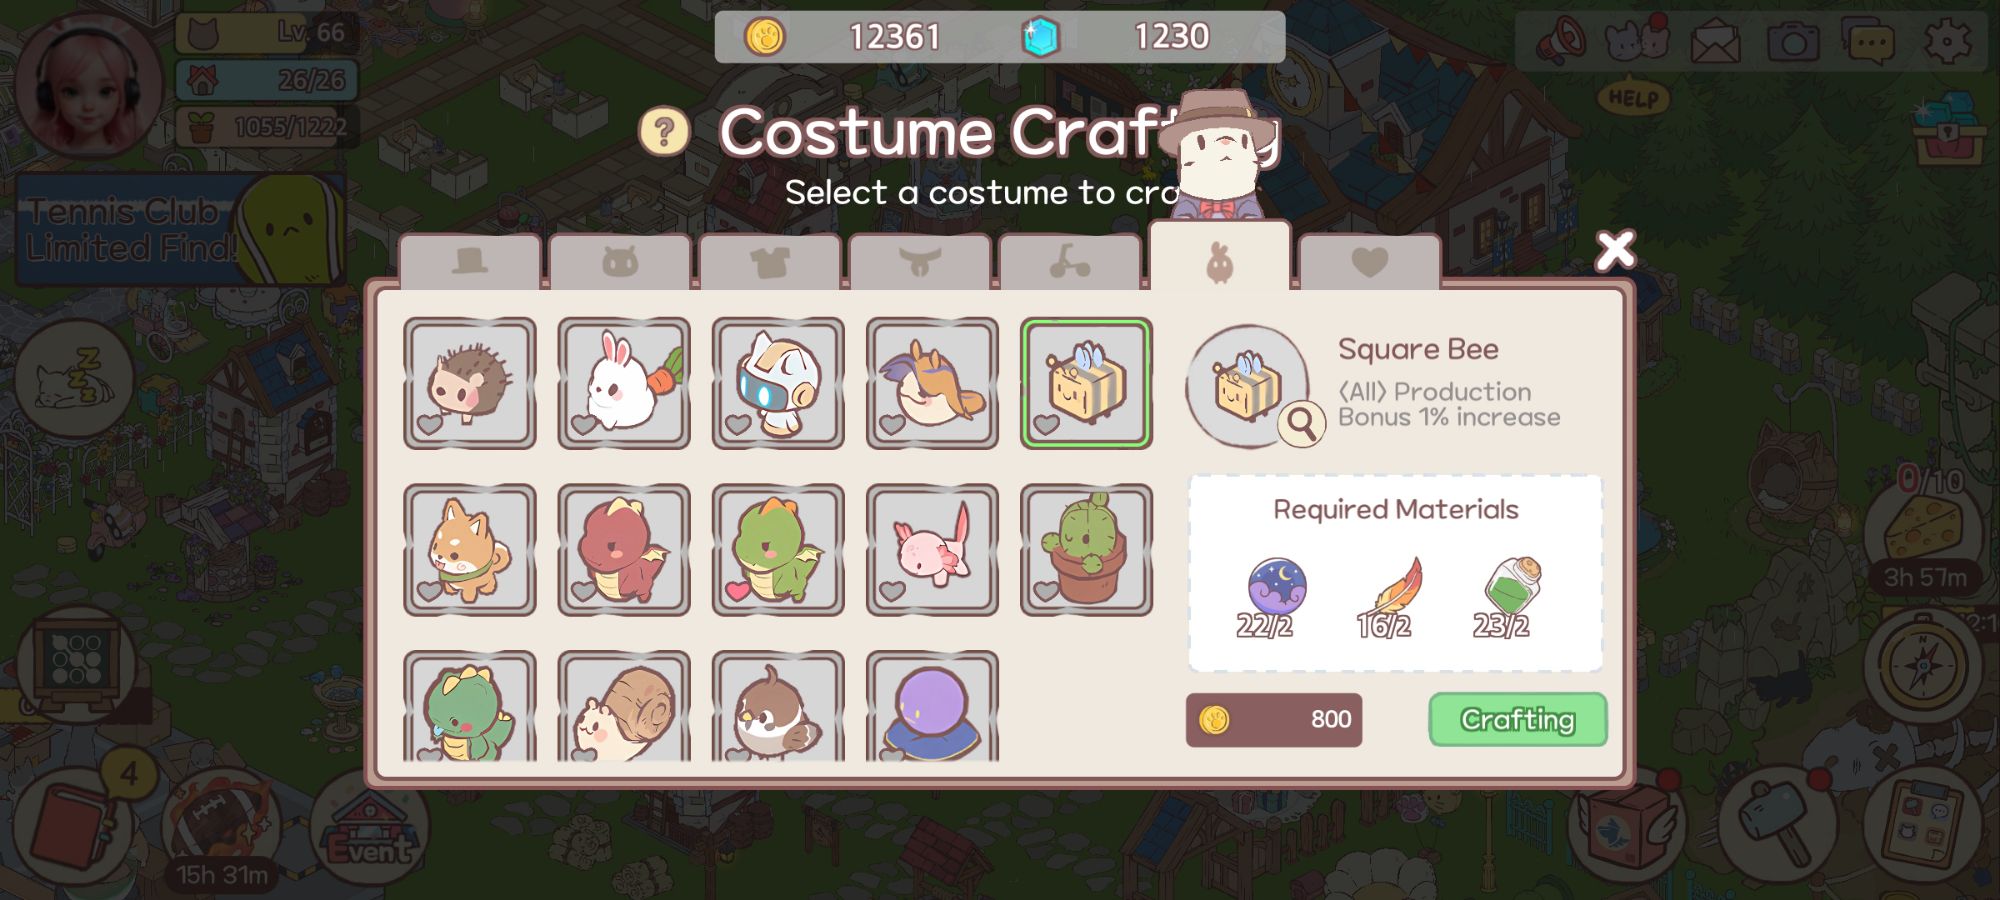Tap the green potion bottle material
This screenshot has height=900, width=2000.
(1513, 585)
